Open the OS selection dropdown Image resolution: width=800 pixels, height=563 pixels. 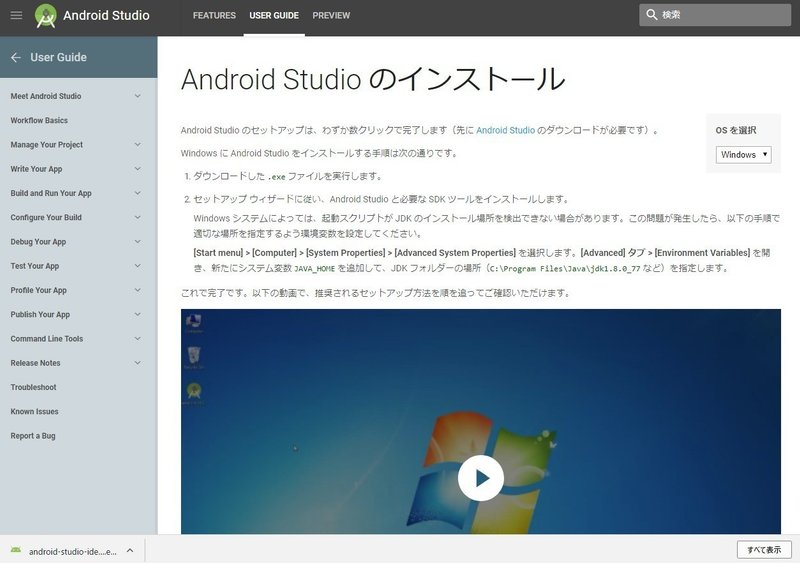(x=743, y=155)
